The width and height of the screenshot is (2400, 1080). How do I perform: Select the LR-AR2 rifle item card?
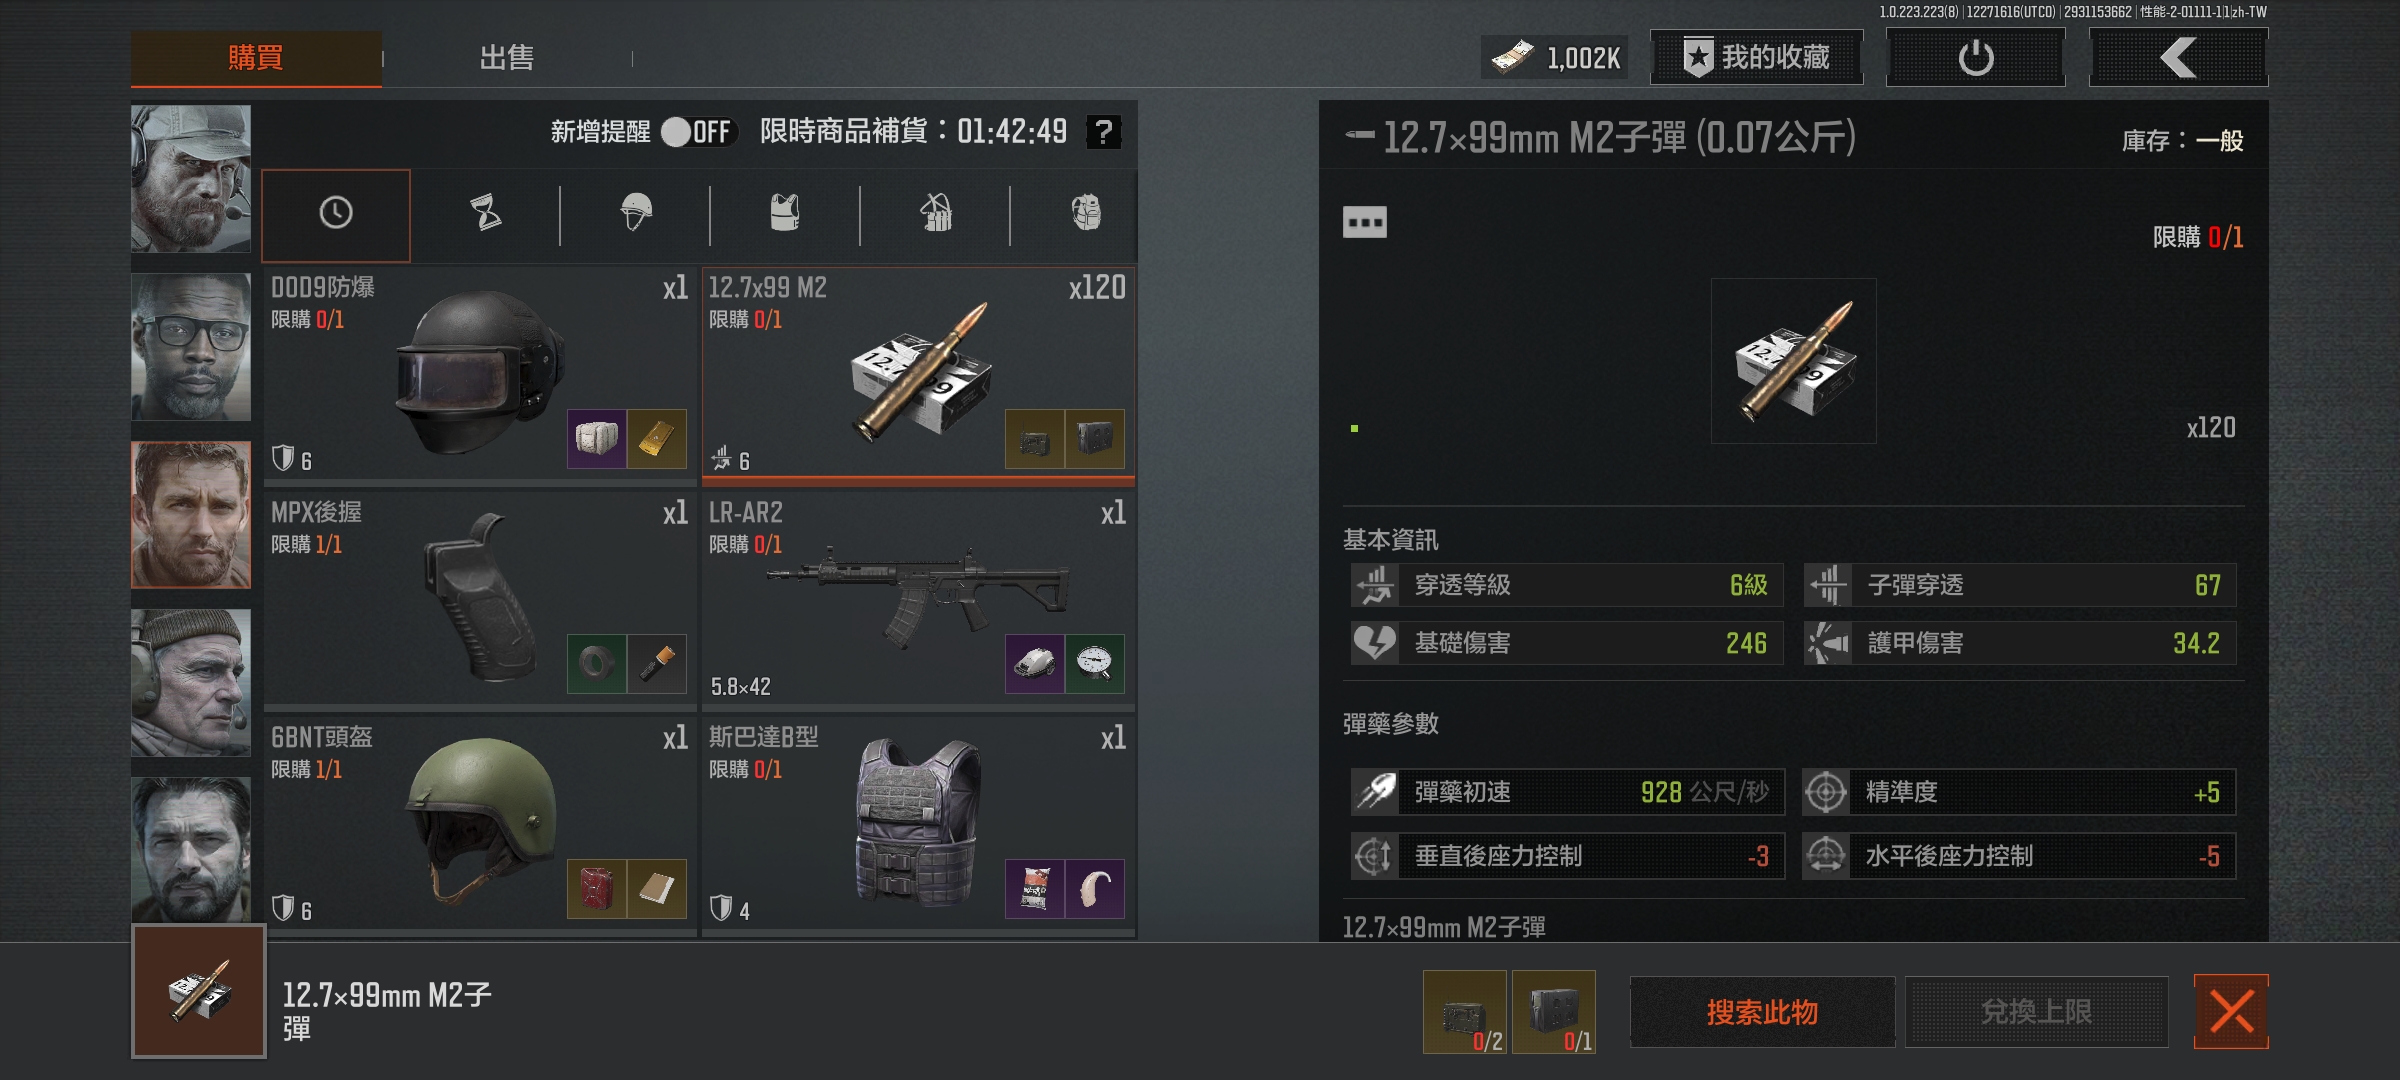918,599
